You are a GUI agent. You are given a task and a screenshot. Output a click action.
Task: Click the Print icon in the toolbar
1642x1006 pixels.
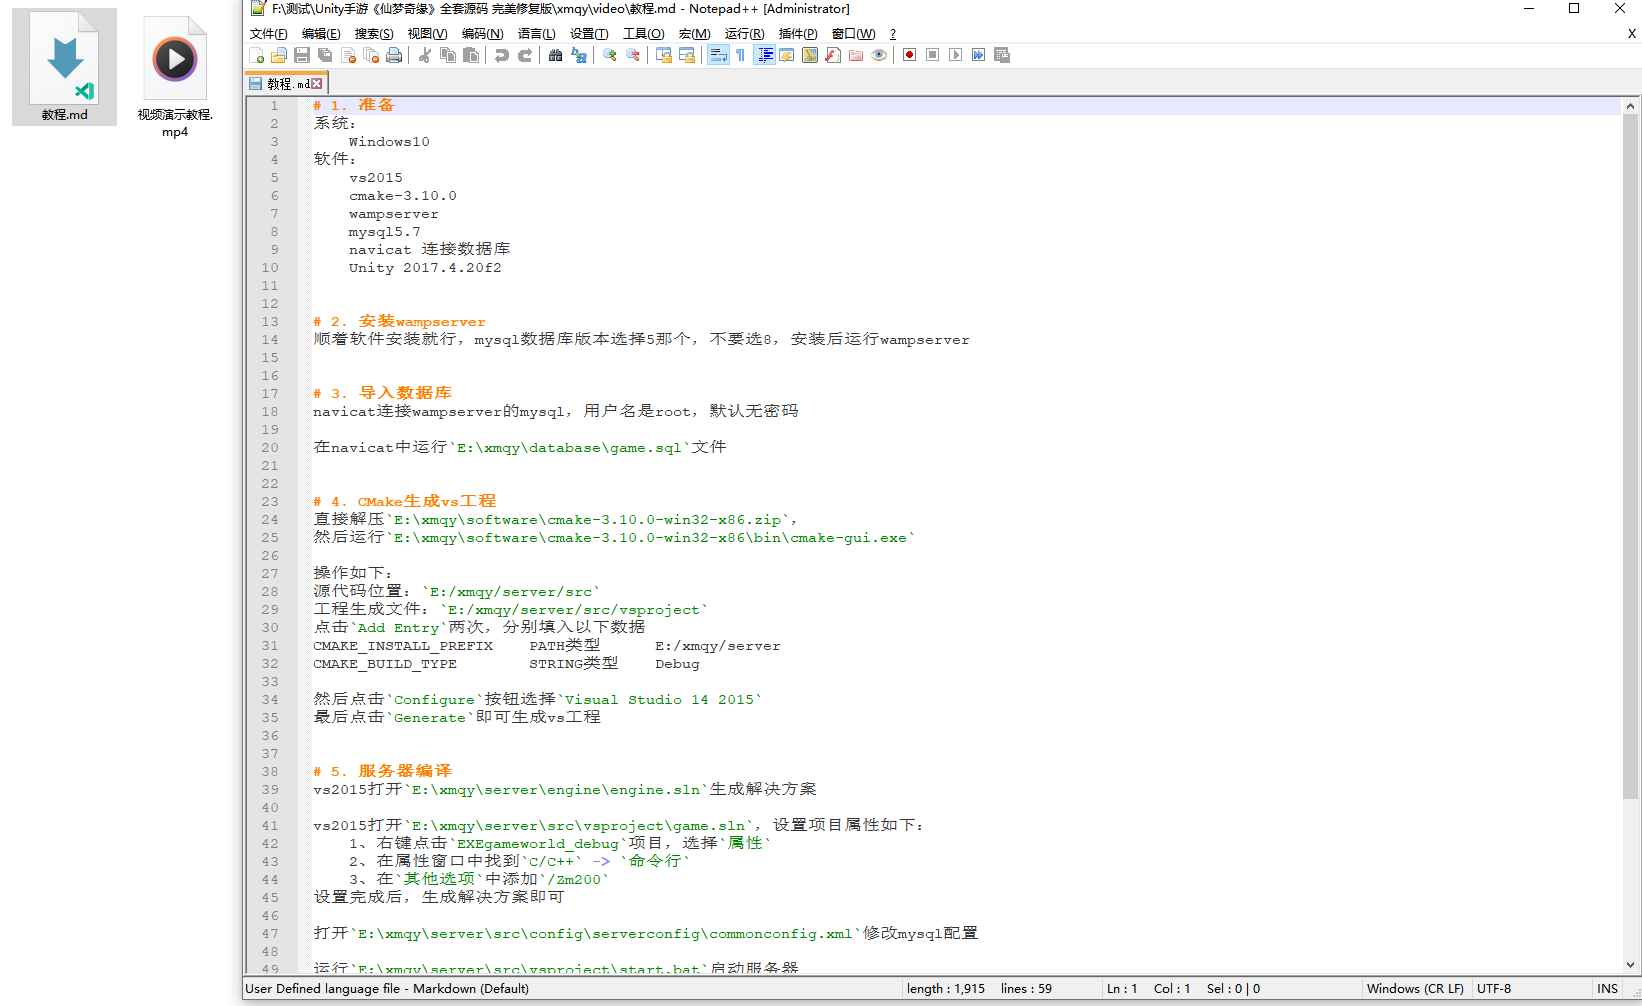pyautogui.click(x=394, y=56)
